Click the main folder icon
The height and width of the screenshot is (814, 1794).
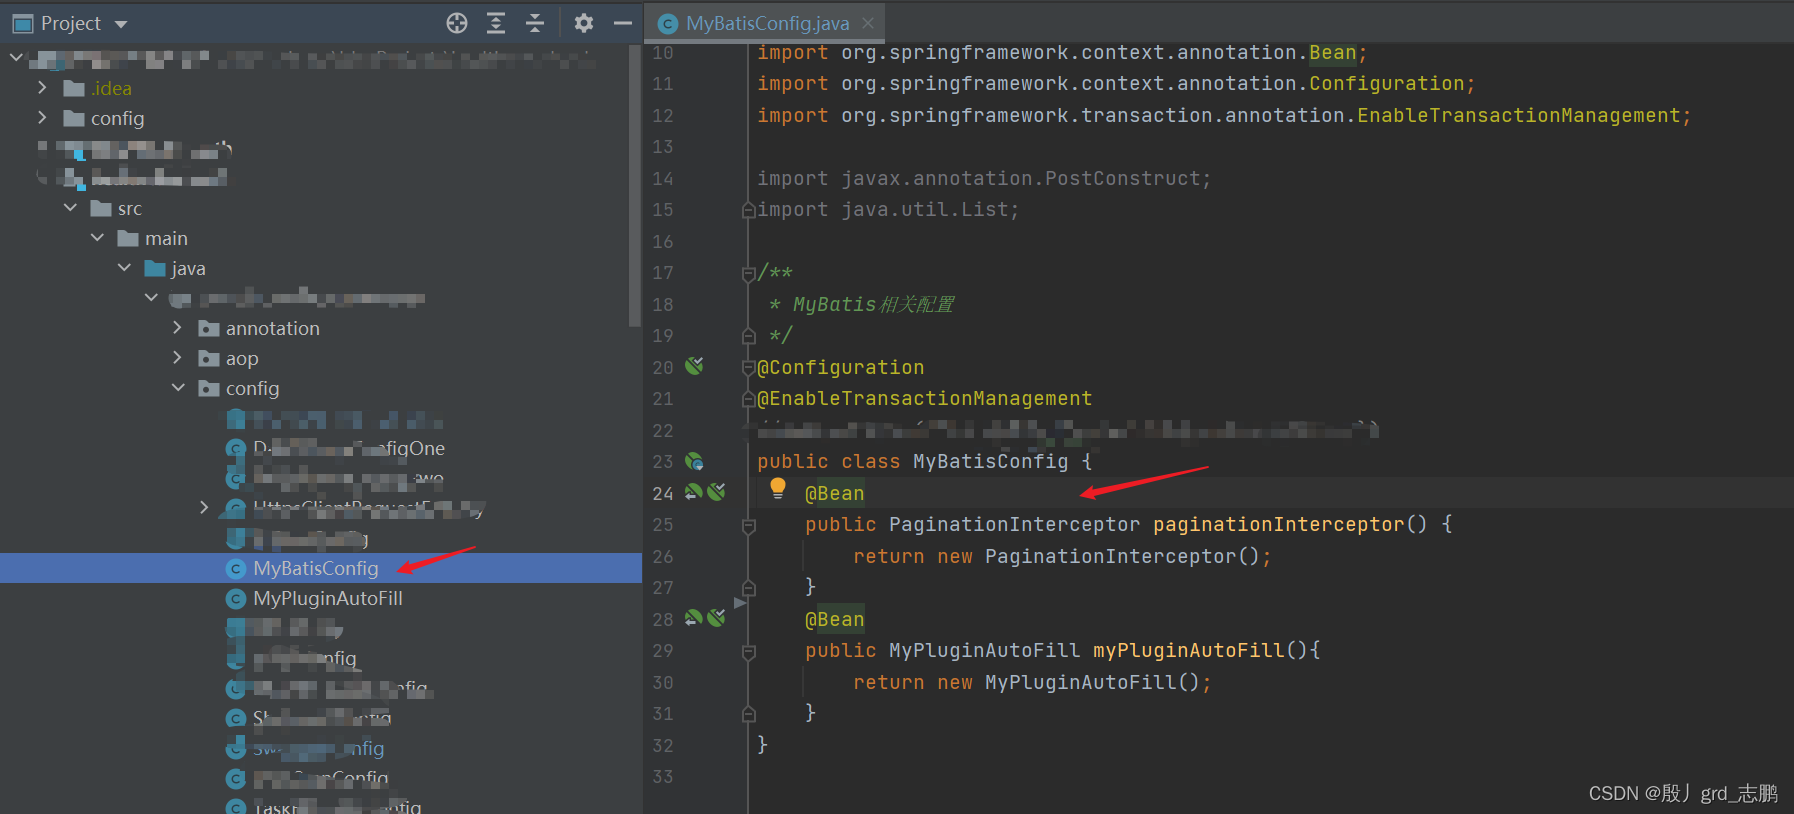(128, 238)
